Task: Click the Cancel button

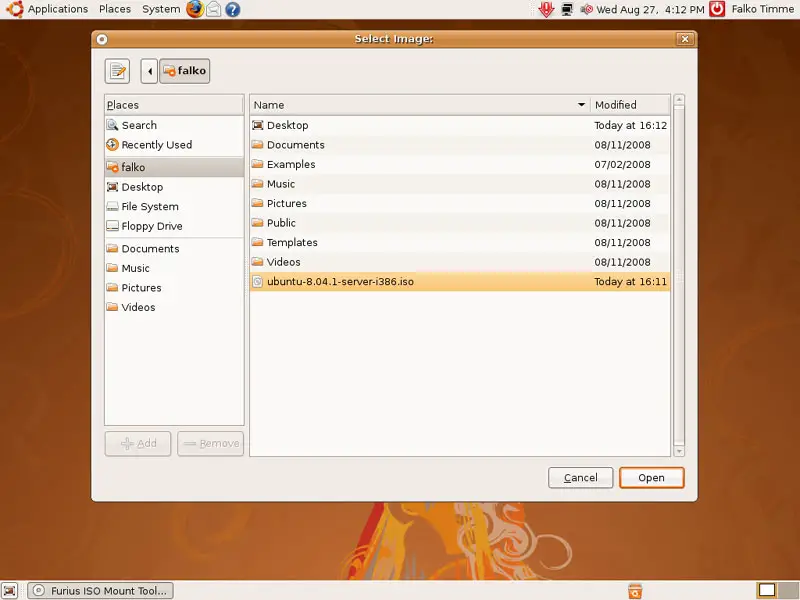Action: pyautogui.click(x=581, y=478)
